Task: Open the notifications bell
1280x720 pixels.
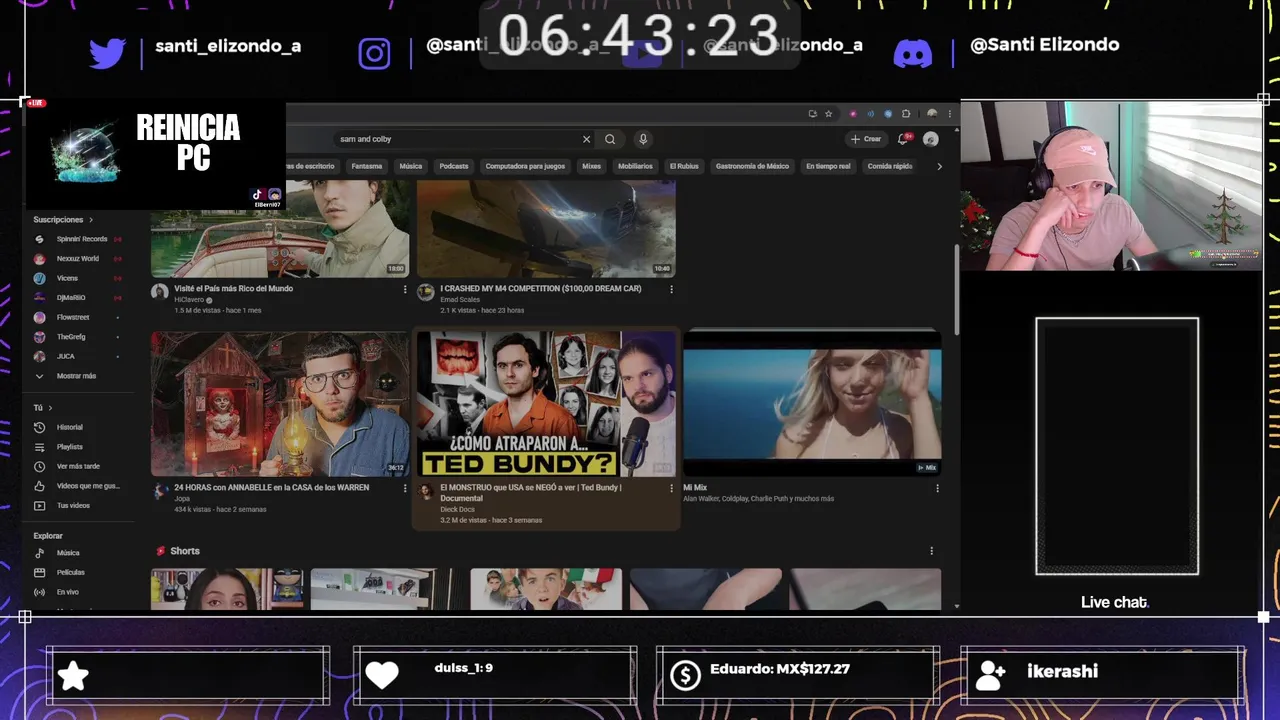Action: 903,139
